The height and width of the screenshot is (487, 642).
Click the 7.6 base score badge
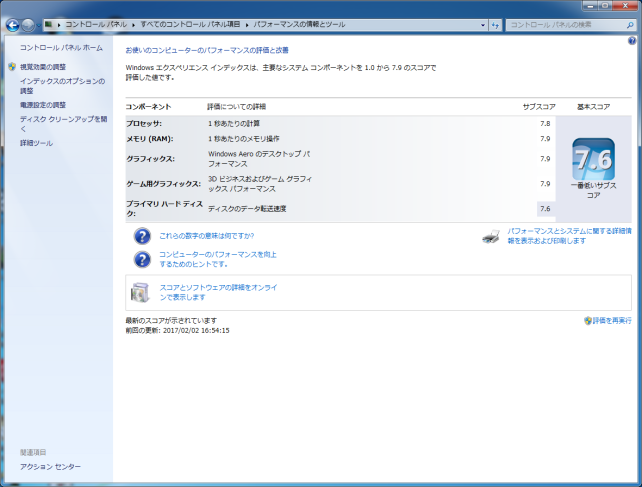(x=593, y=159)
